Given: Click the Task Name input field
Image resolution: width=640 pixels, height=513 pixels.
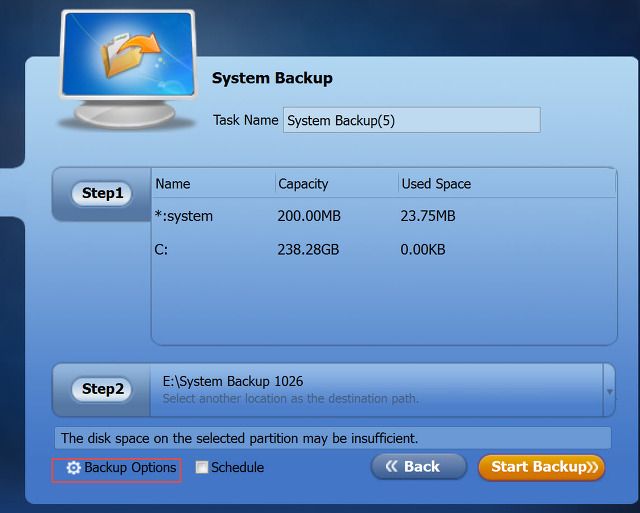Looking at the screenshot, I should 412,120.
